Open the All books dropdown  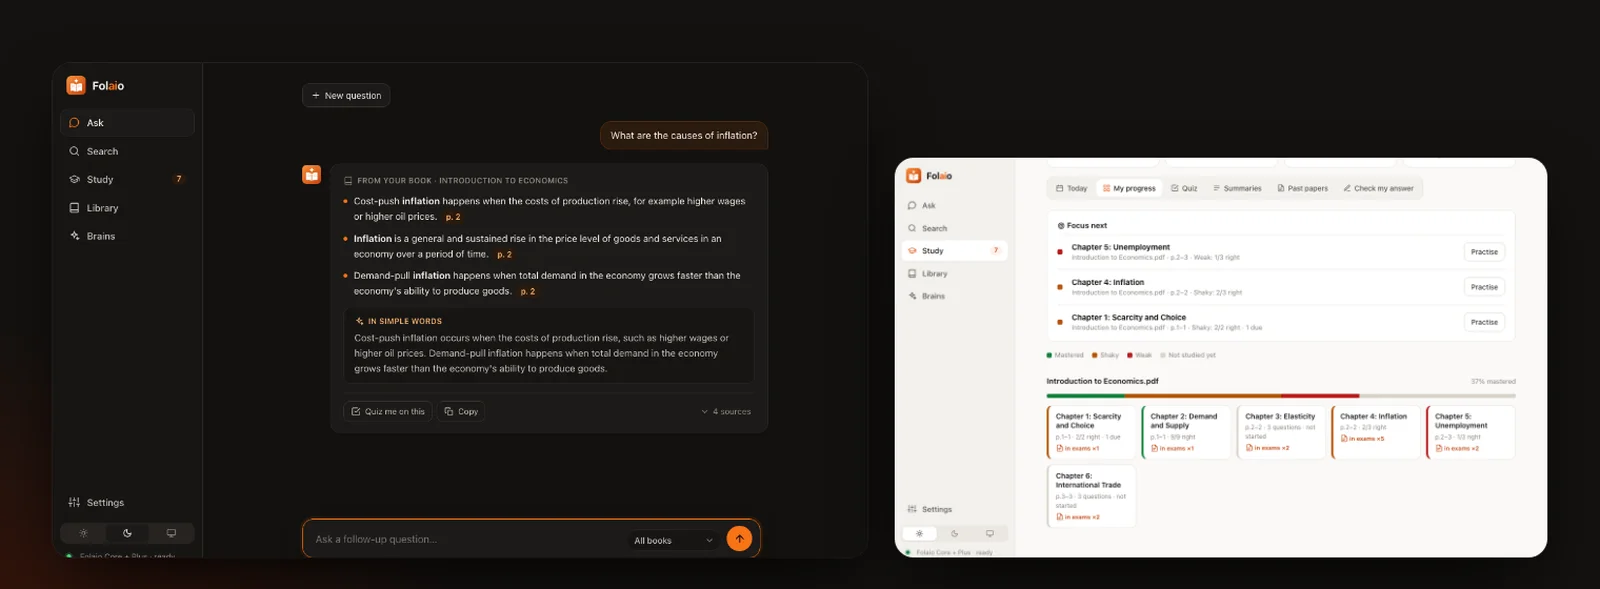click(x=674, y=540)
